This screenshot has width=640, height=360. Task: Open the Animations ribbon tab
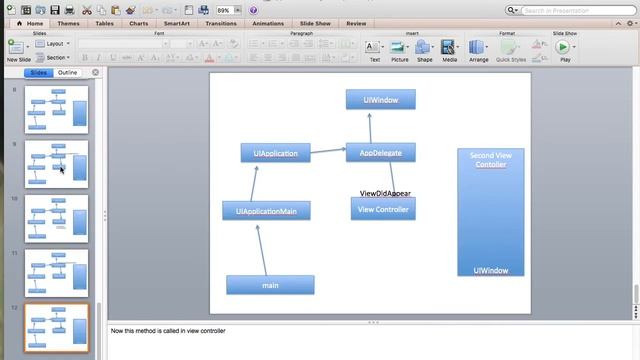pos(268,24)
